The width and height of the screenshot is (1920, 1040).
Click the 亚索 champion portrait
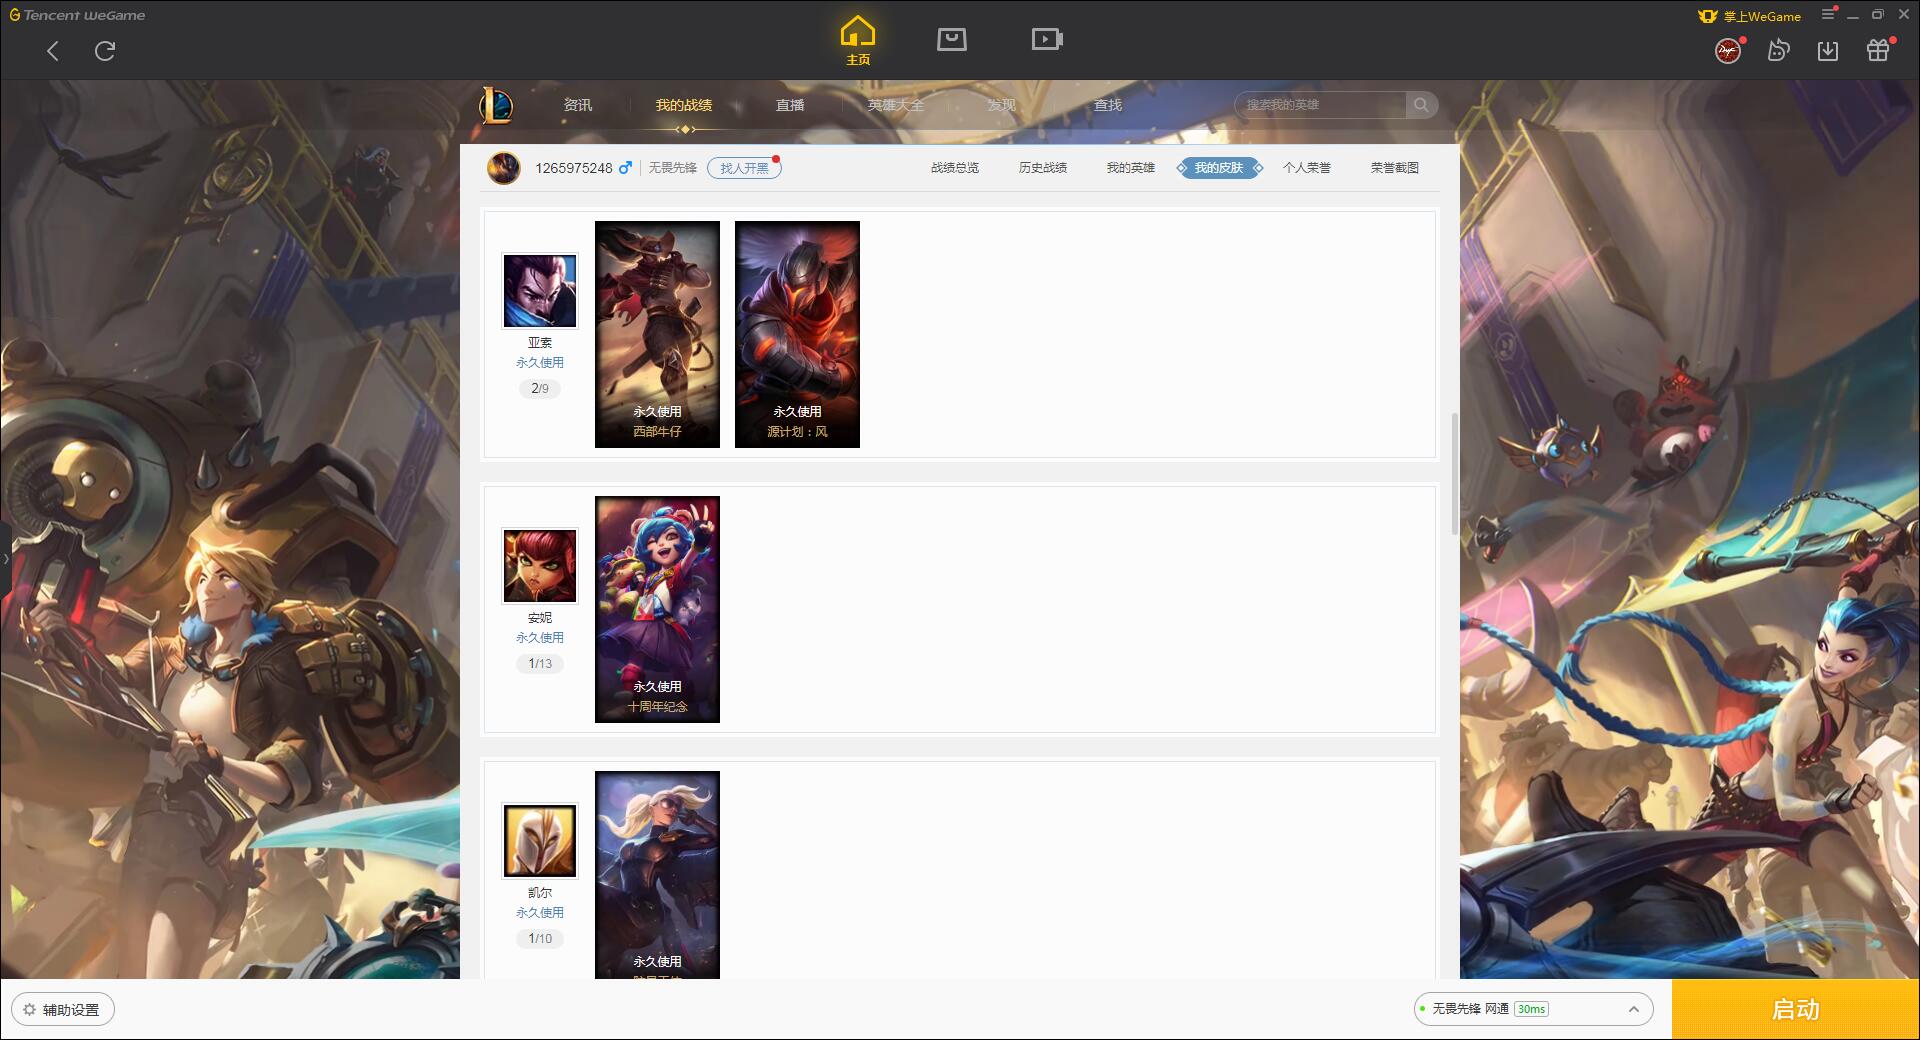540,291
